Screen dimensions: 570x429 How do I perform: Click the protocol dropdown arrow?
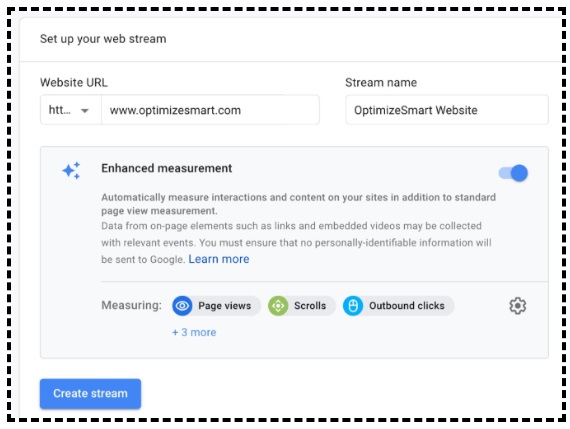[85, 111]
